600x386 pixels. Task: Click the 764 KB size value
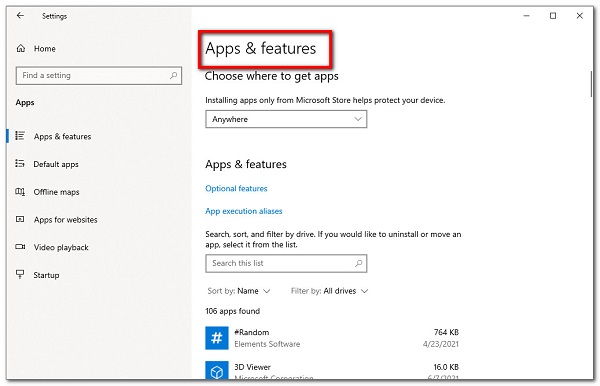(x=446, y=332)
